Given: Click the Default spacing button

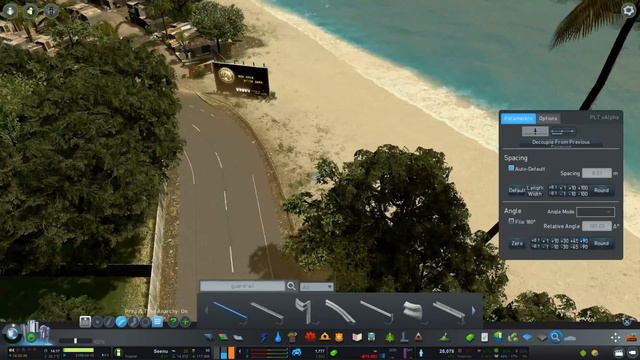Looking at the screenshot, I should [x=517, y=190].
